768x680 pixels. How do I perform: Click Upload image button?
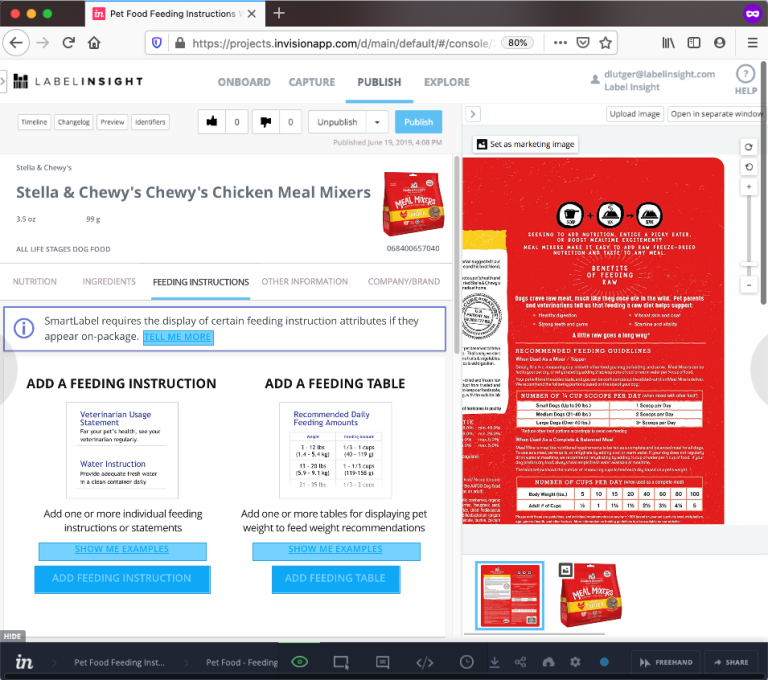pyautogui.click(x=634, y=114)
